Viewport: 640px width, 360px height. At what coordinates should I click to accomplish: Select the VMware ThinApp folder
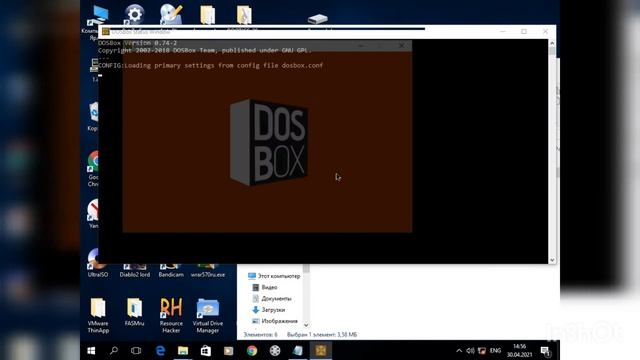(98, 315)
